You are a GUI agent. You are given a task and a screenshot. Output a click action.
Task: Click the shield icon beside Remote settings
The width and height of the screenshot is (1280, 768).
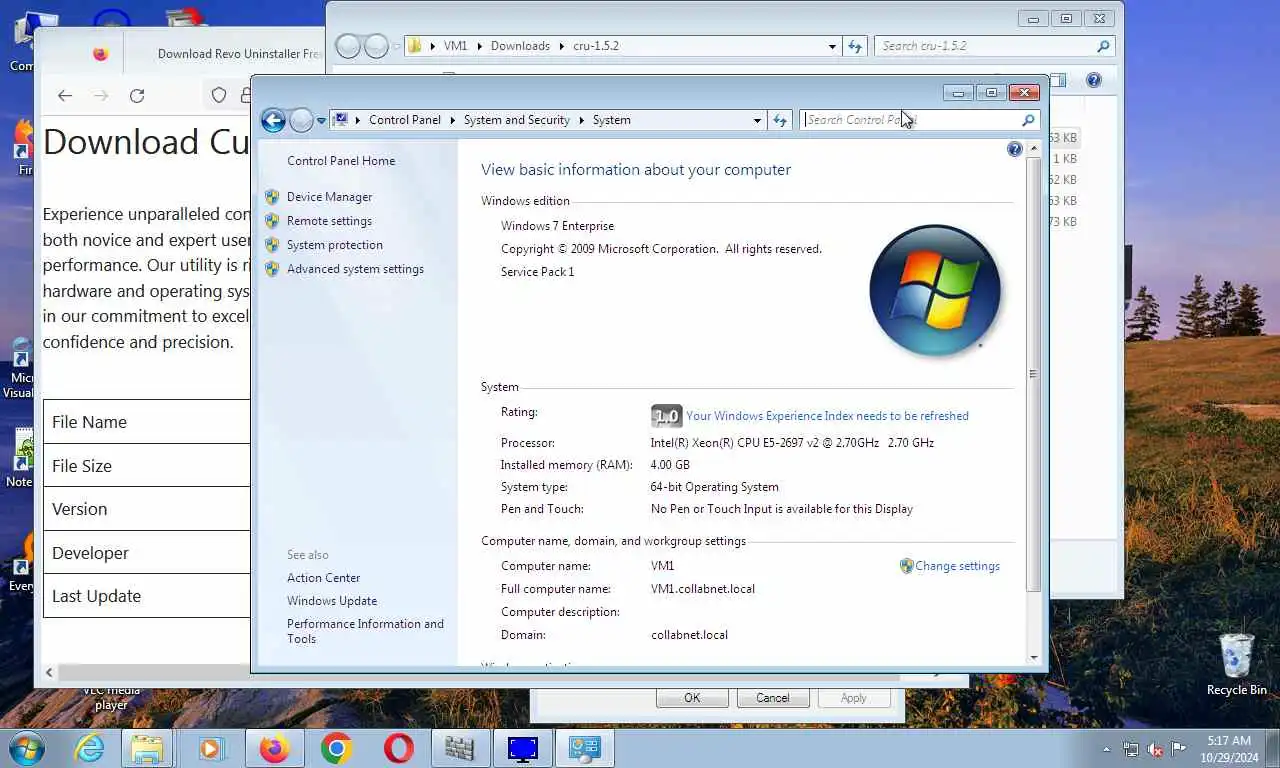[272, 221]
